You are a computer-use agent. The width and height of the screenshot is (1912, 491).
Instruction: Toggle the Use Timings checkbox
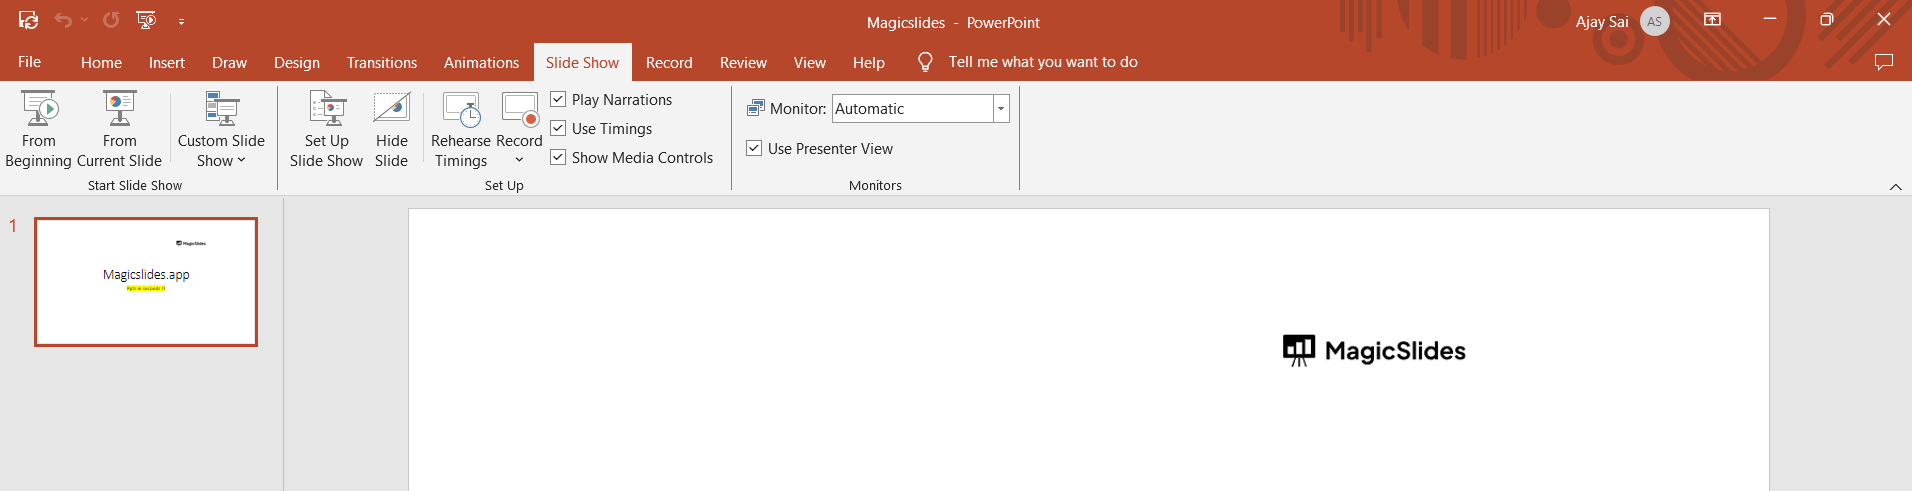click(558, 128)
